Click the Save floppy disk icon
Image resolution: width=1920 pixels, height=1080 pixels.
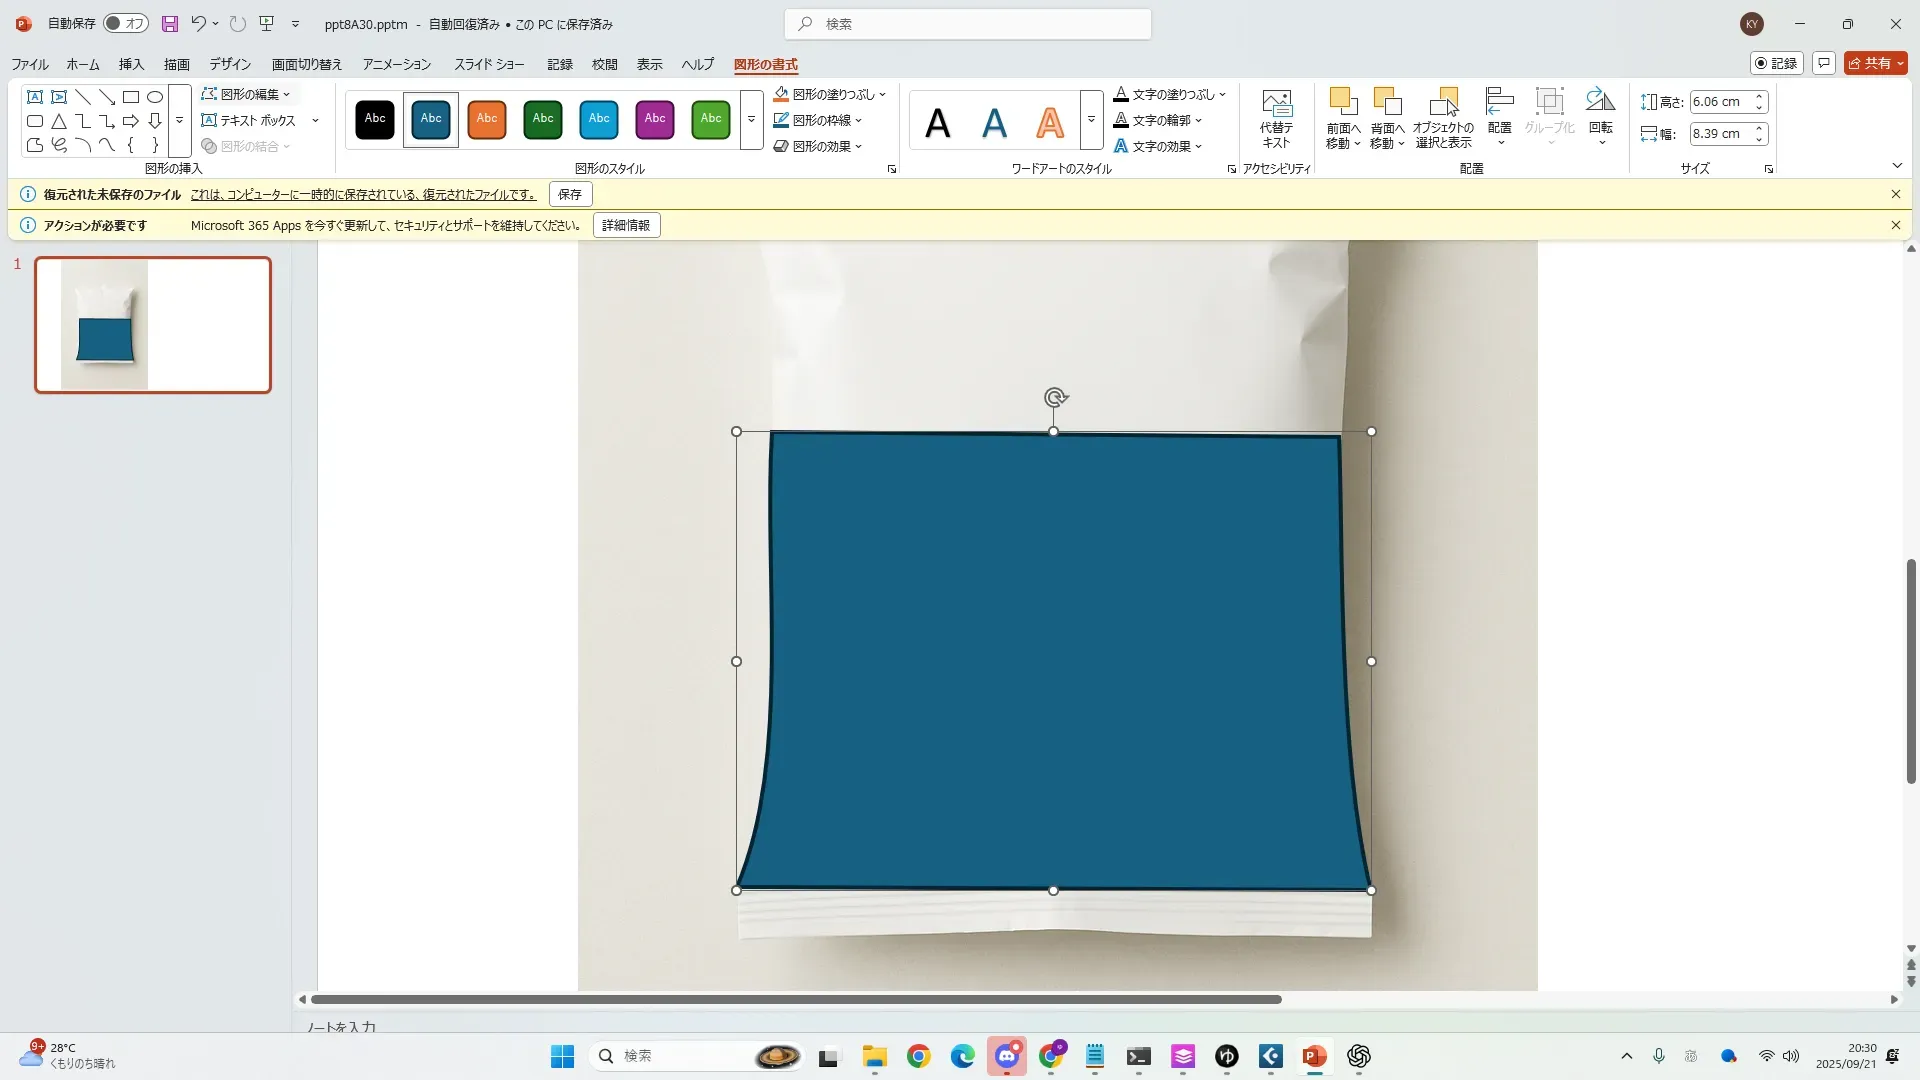[x=169, y=24]
